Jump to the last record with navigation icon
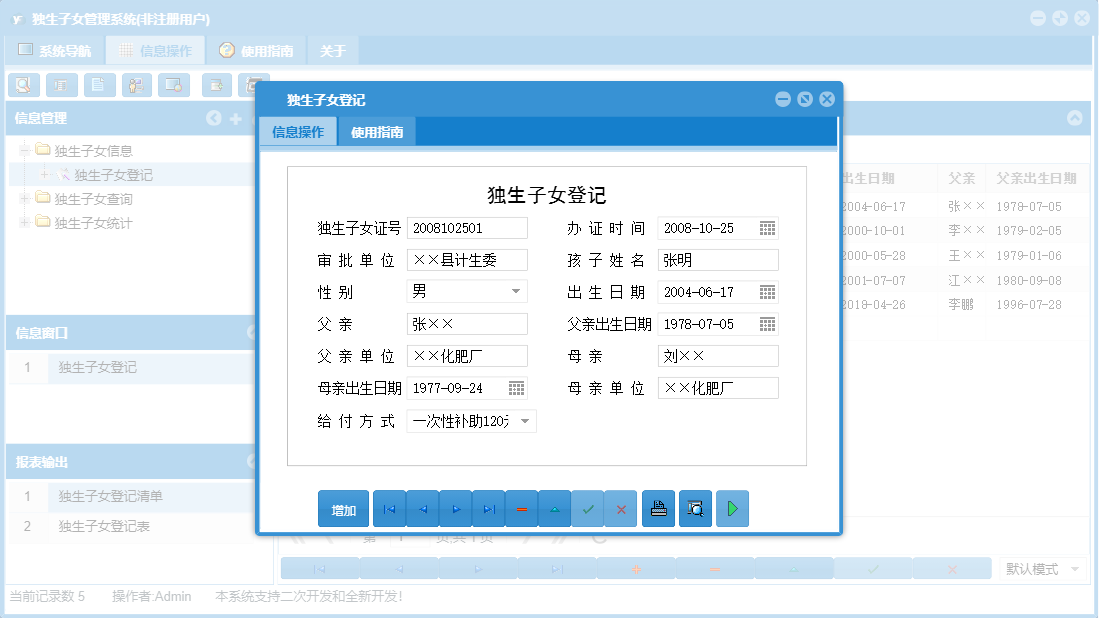1099x618 pixels. coord(488,508)
